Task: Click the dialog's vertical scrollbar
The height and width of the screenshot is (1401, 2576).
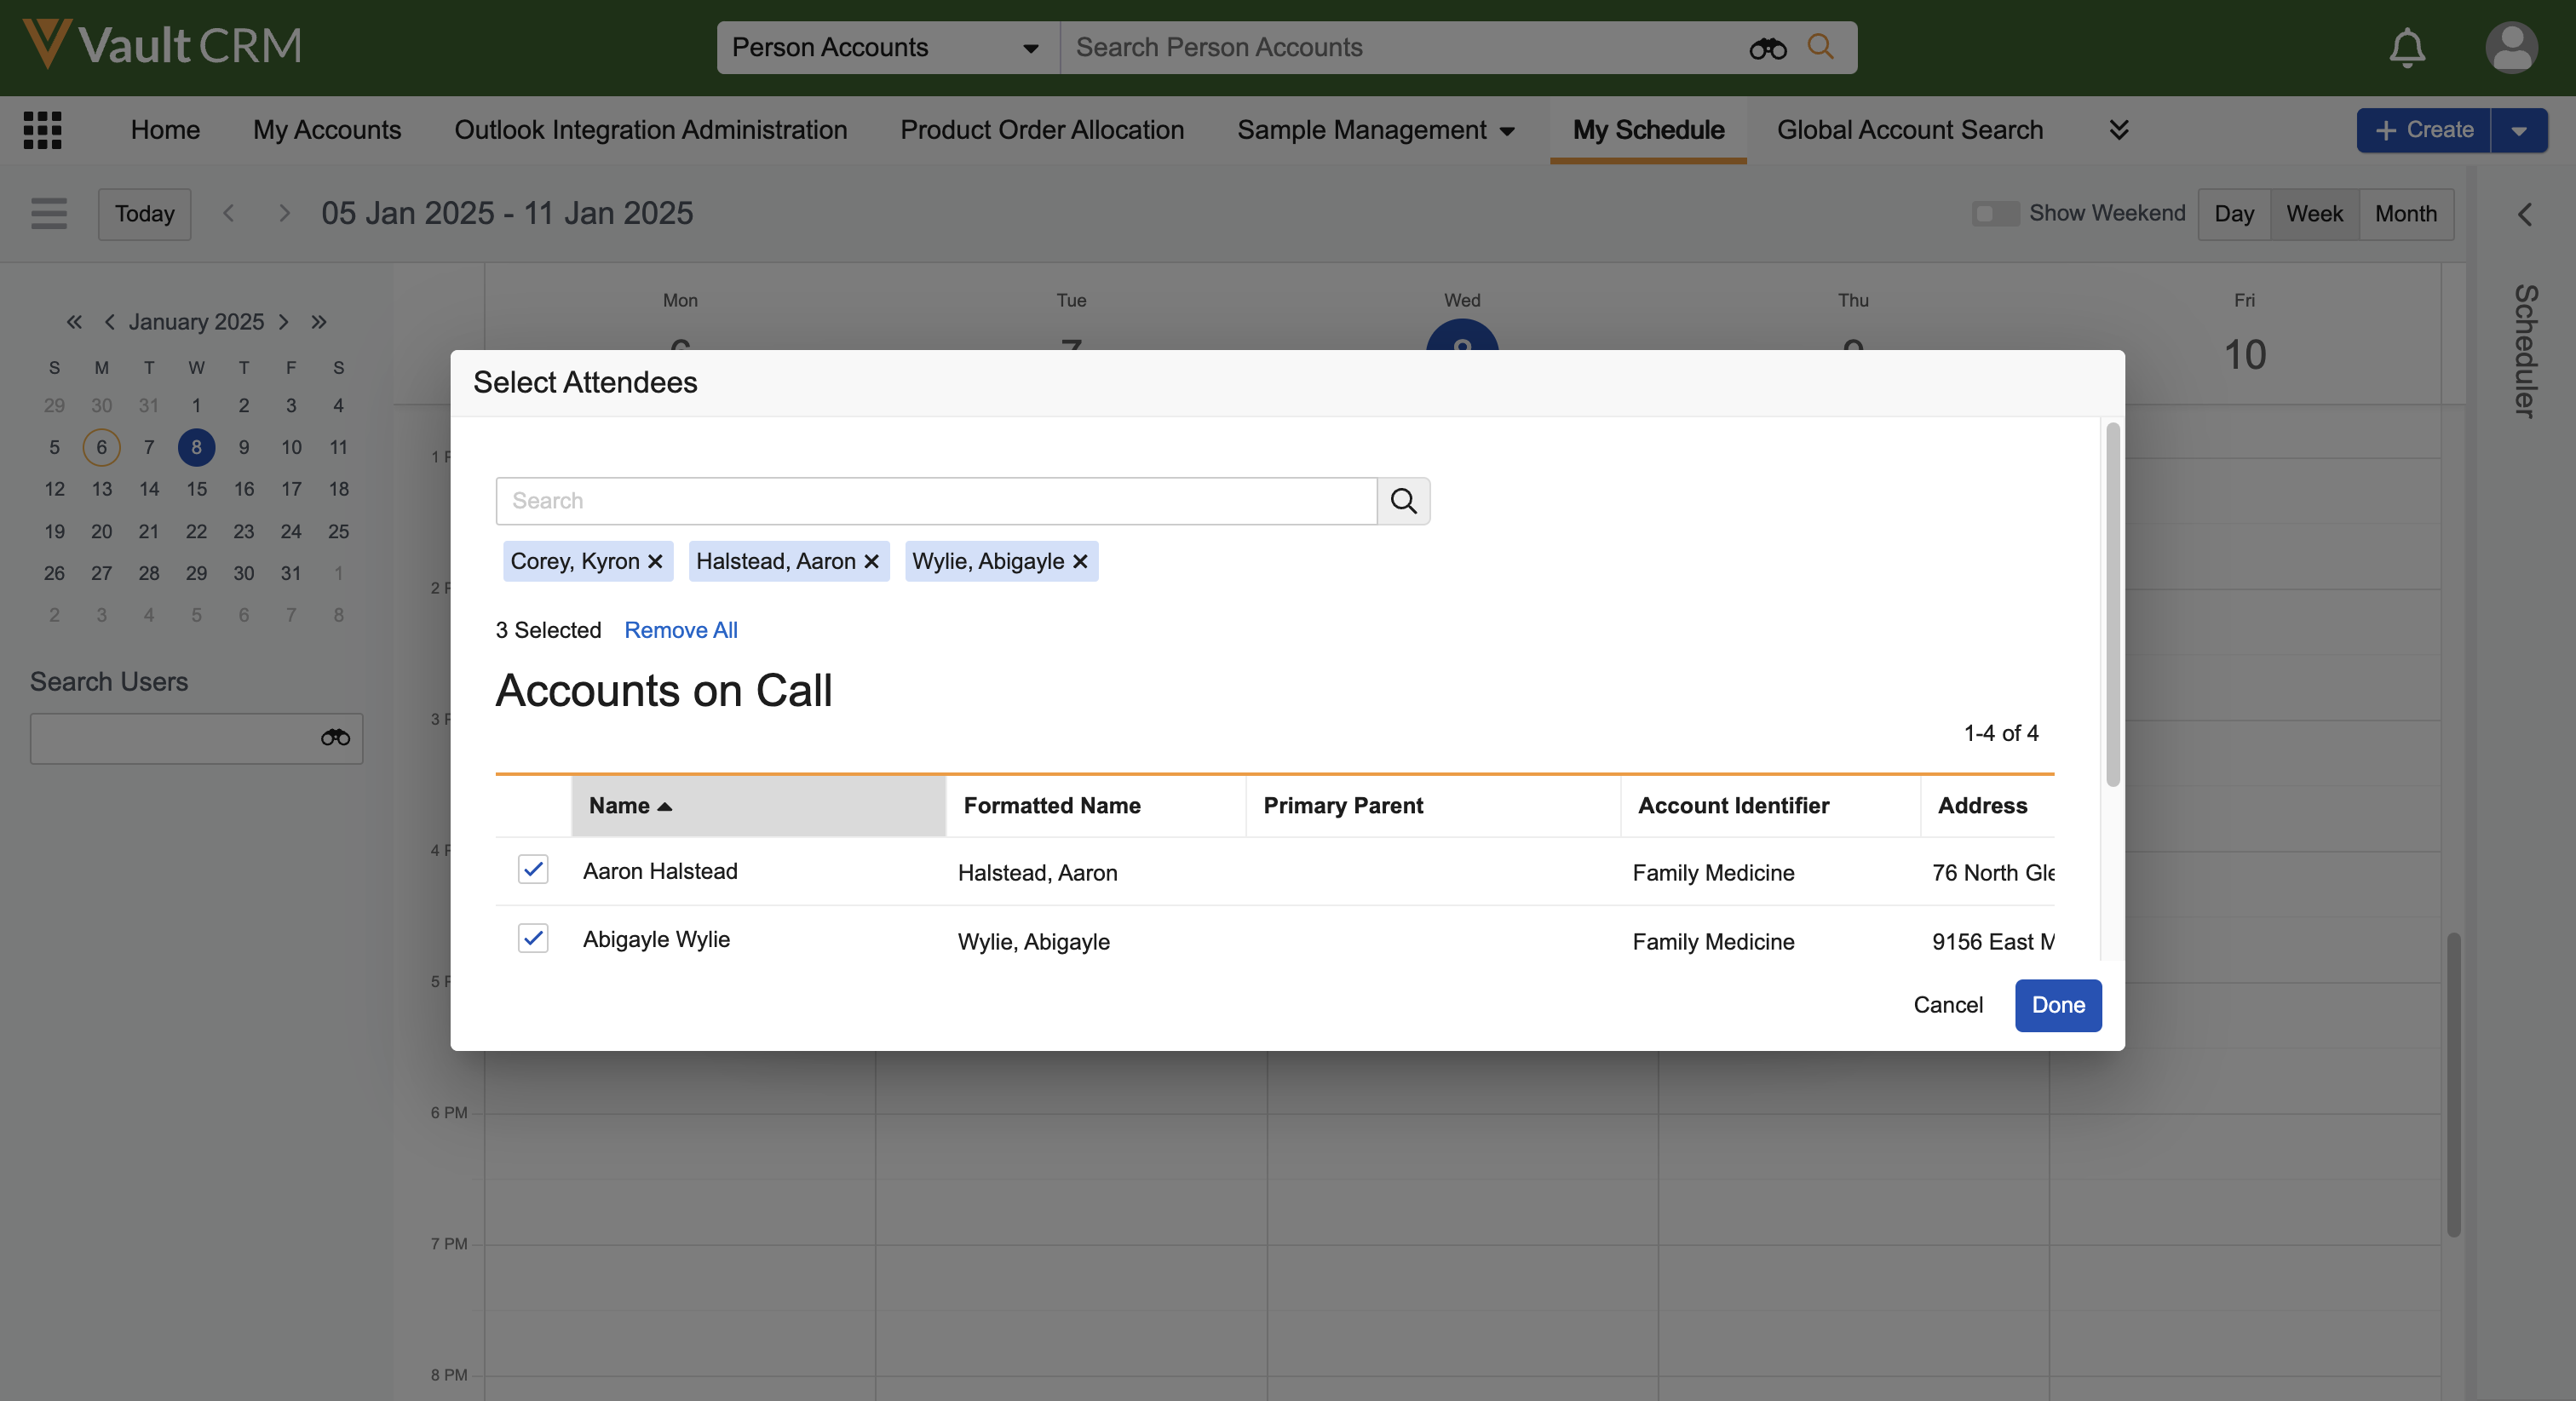Action: point(2112,604)
